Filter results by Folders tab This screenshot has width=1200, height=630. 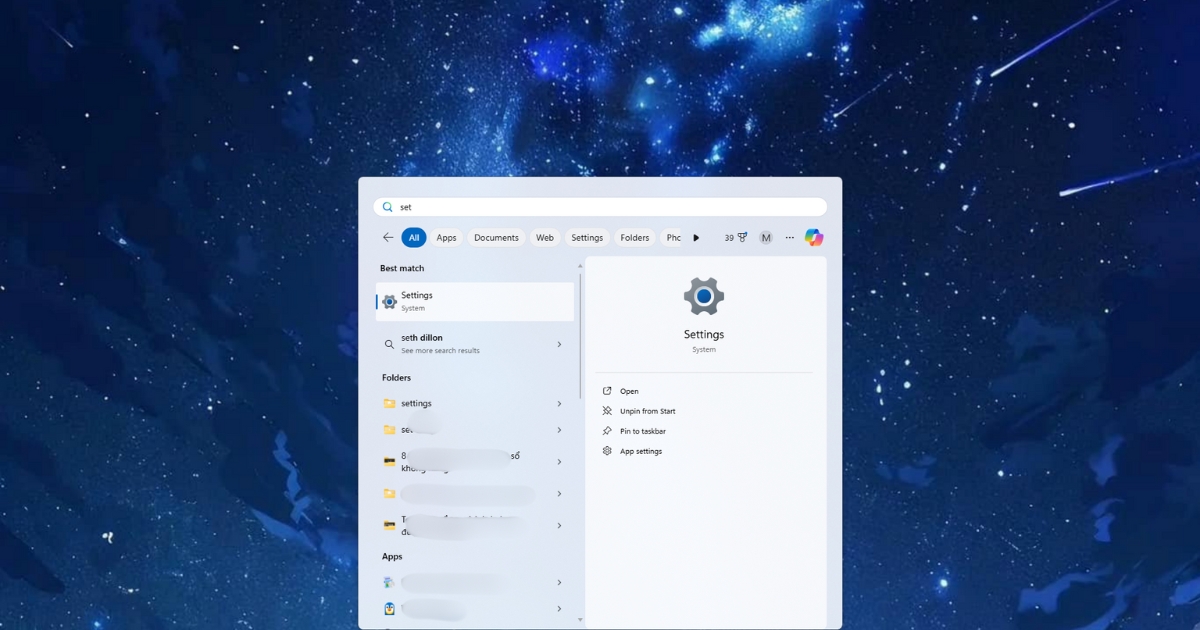click(x=634, y=238)
